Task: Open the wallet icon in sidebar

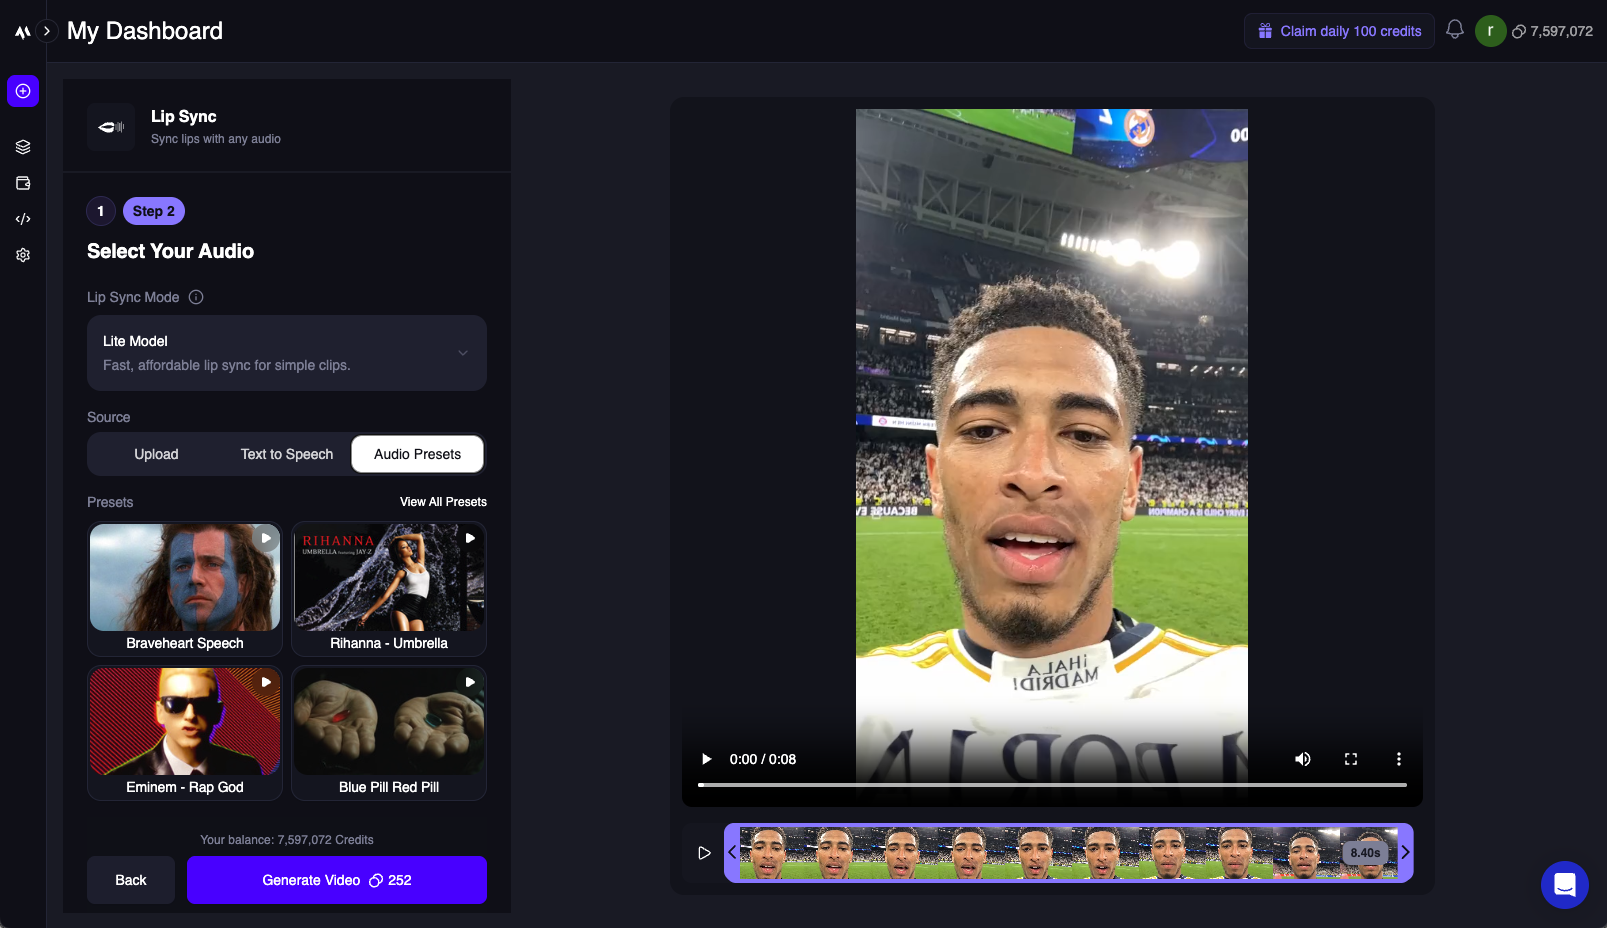Action: point(23,183)
